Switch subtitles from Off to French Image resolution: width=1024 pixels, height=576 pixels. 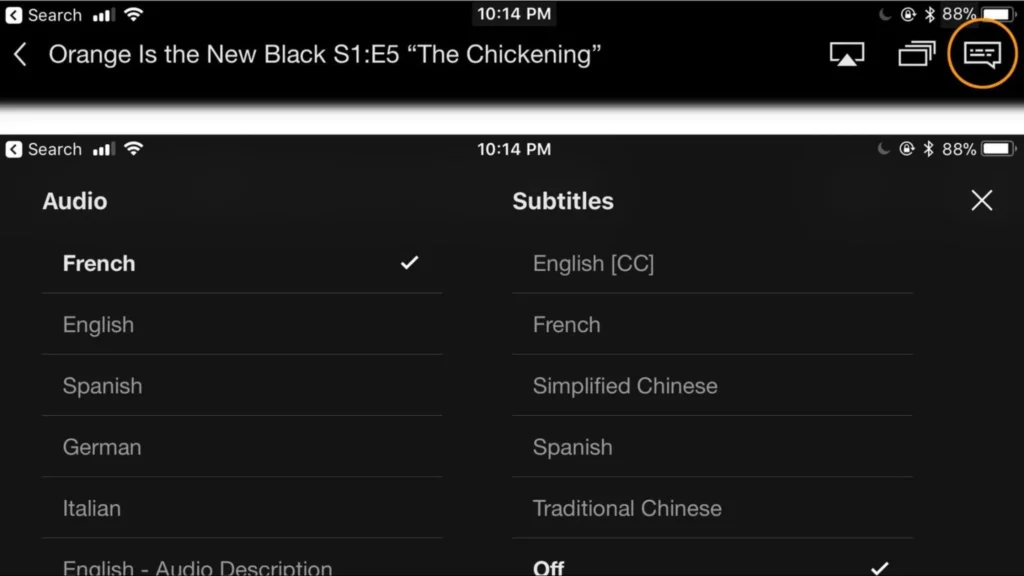[x=567, y=324]
